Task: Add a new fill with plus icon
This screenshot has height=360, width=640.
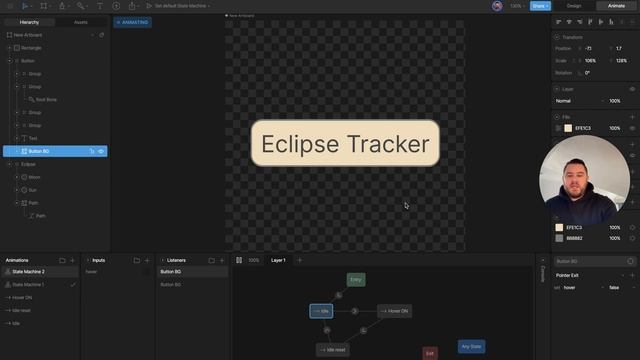Action: 632,117
